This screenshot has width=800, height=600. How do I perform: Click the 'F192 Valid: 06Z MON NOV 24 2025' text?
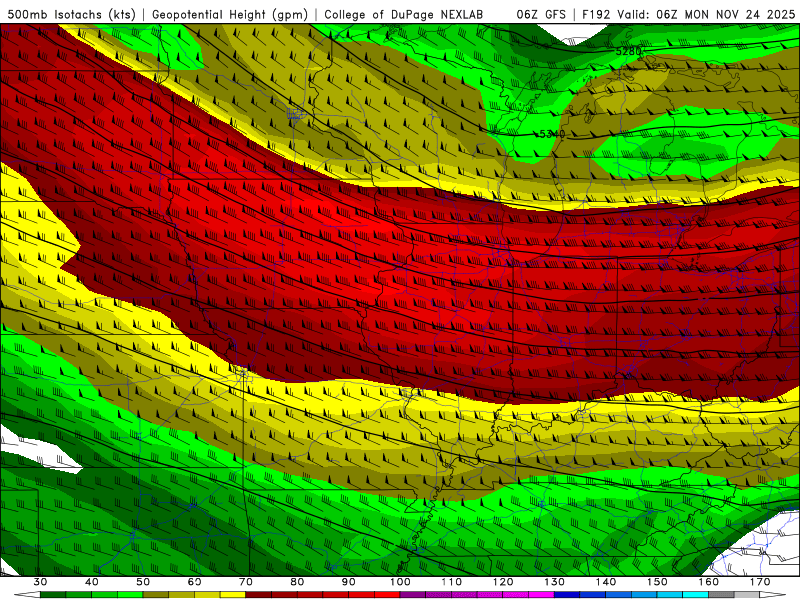(688, 14)
